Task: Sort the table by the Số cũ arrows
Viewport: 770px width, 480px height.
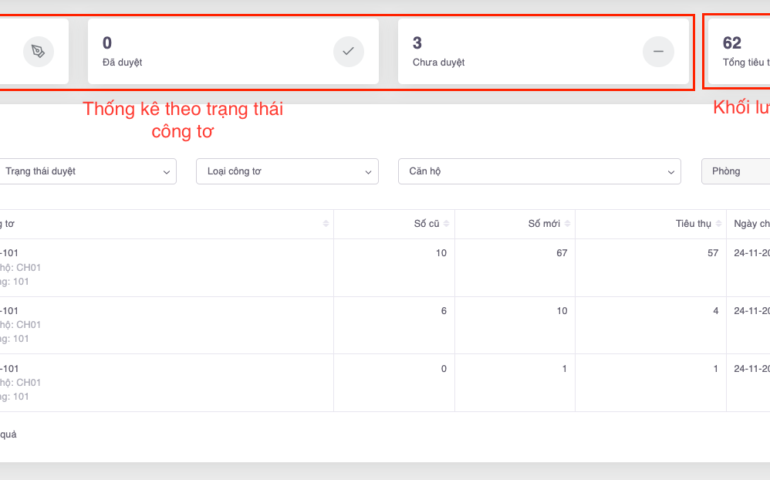Action: [446, 224]
